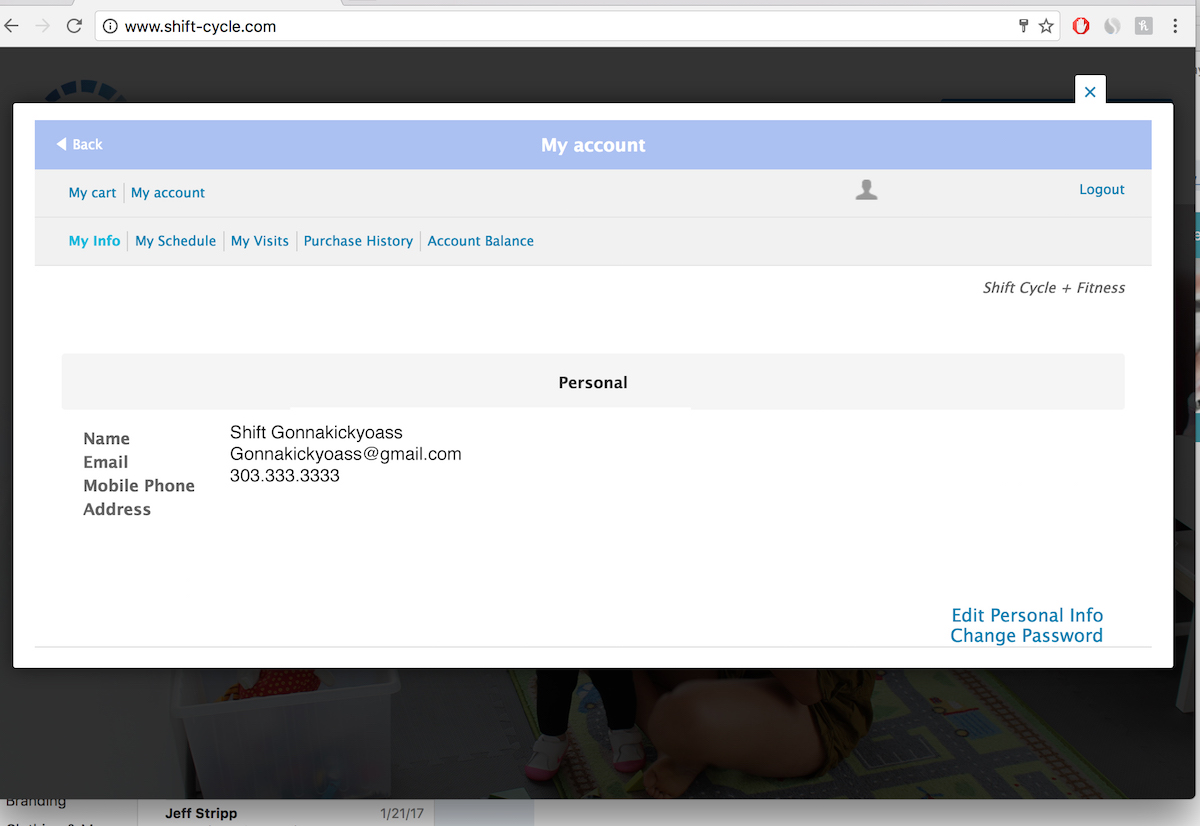Switch to My Visits tab
The height and width of the screenshot is (826, 1200).
[x=260, y=241]
